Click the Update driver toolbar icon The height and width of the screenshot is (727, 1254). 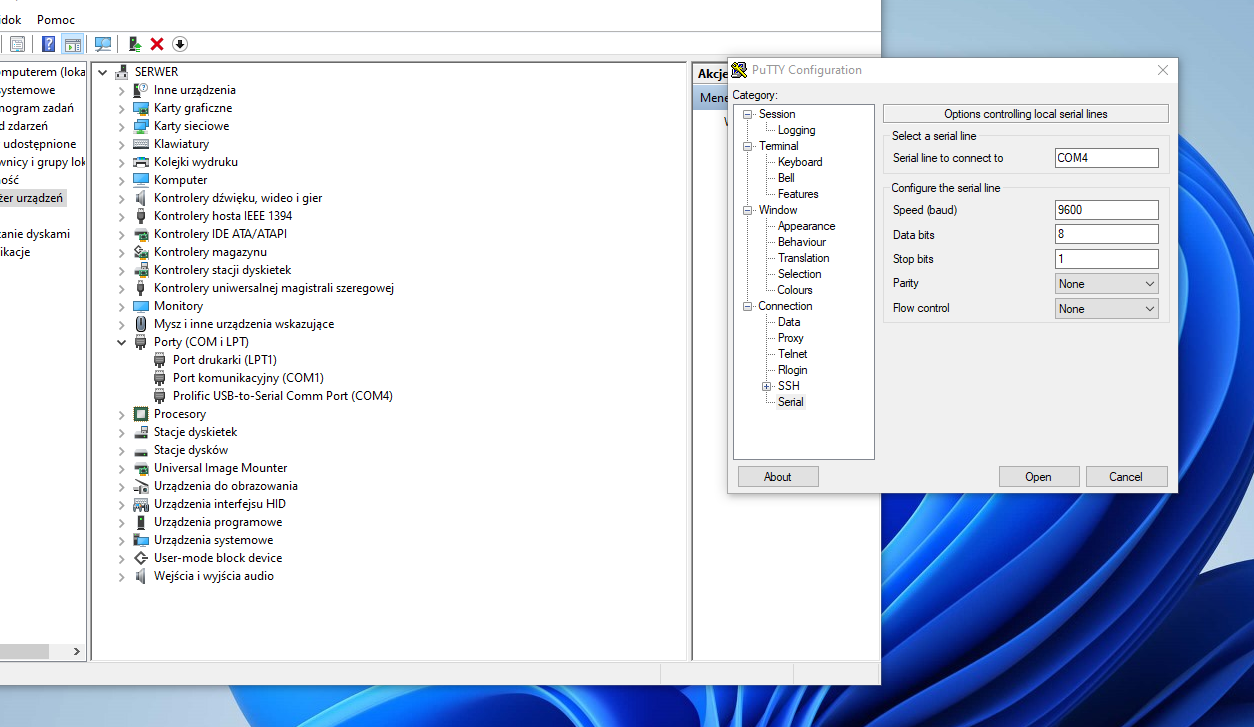(135, 44)
